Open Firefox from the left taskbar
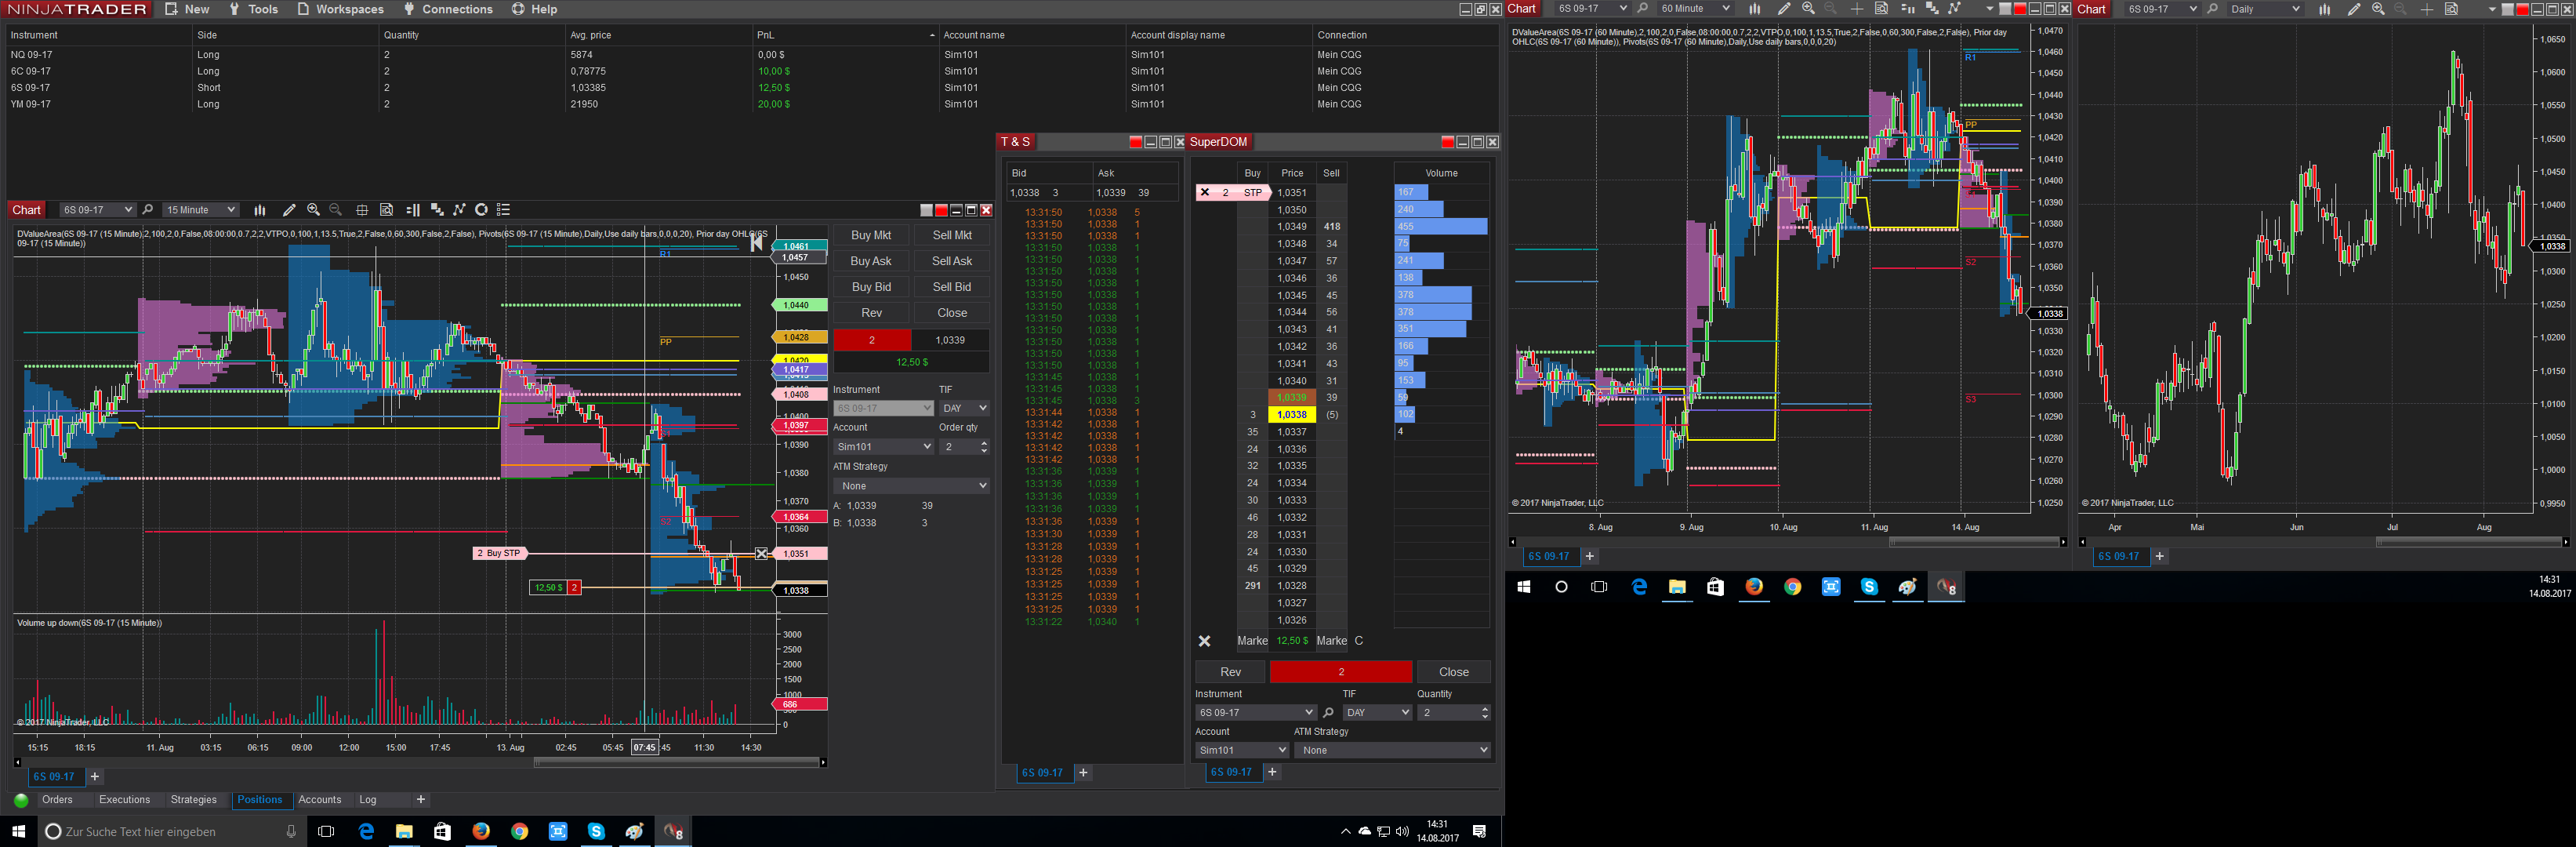This screenshot has height=847, width=2576. pos(481,831)
